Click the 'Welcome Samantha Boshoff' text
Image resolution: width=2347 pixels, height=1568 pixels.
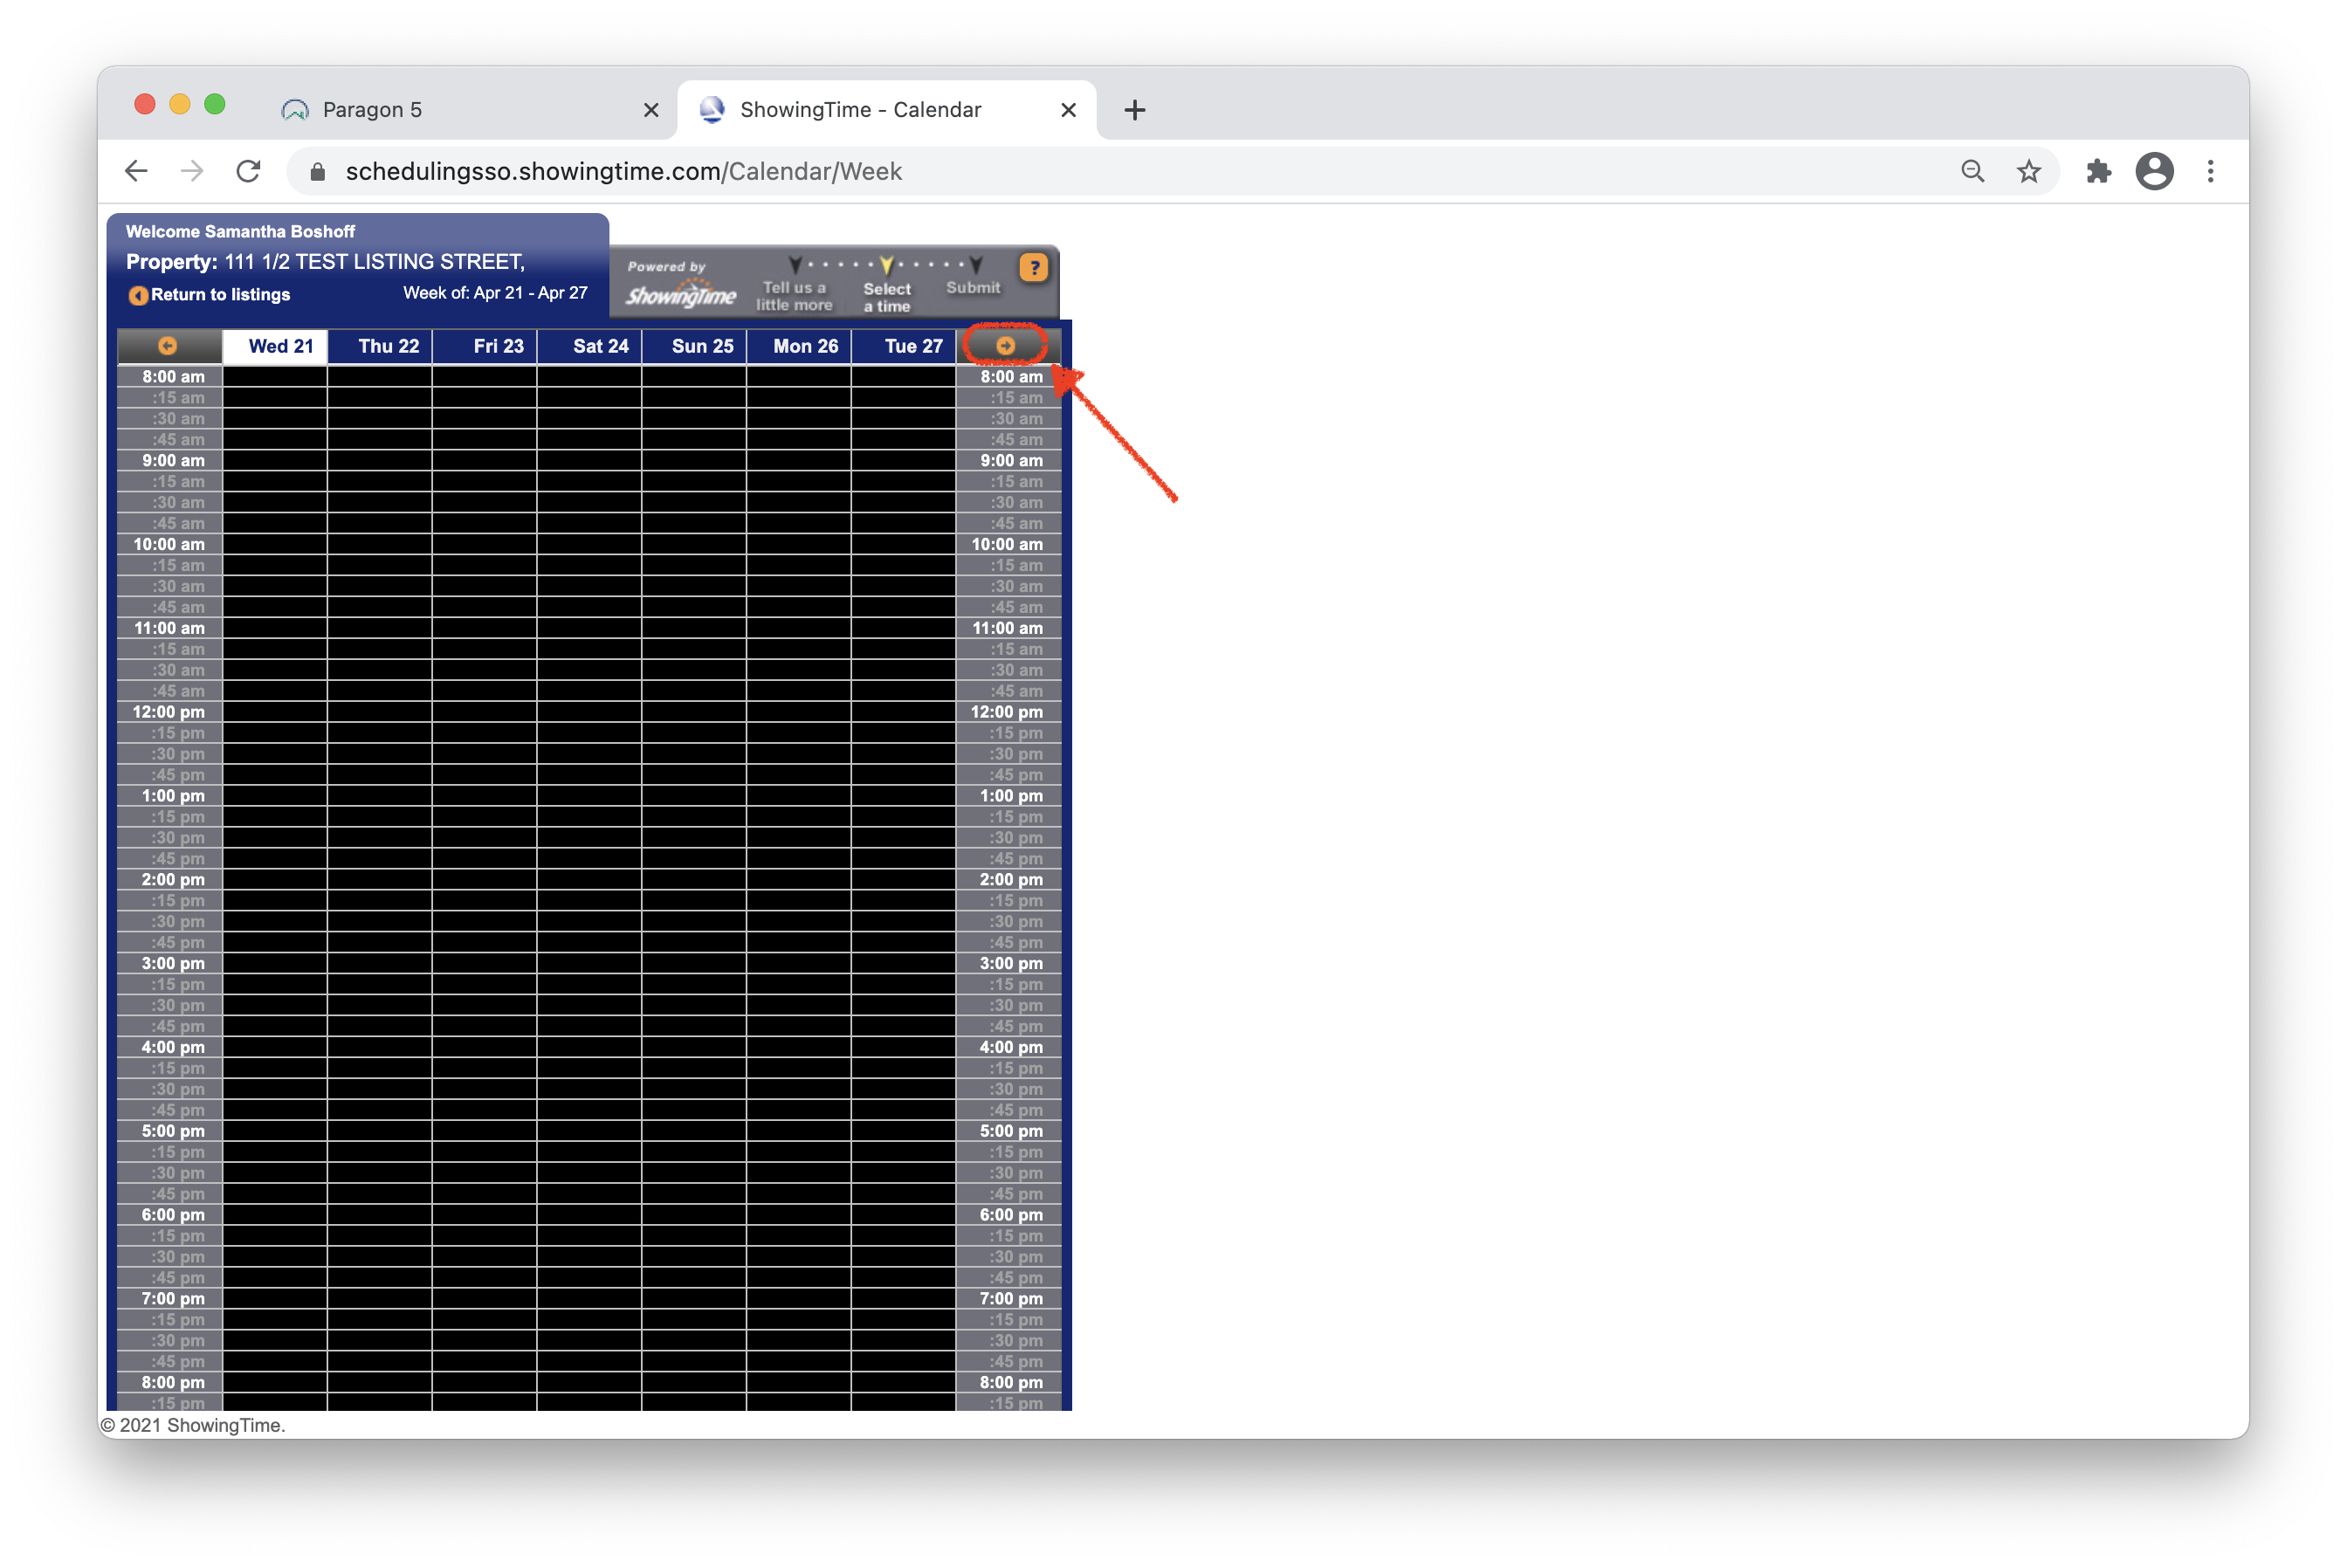tap(240, 232)
